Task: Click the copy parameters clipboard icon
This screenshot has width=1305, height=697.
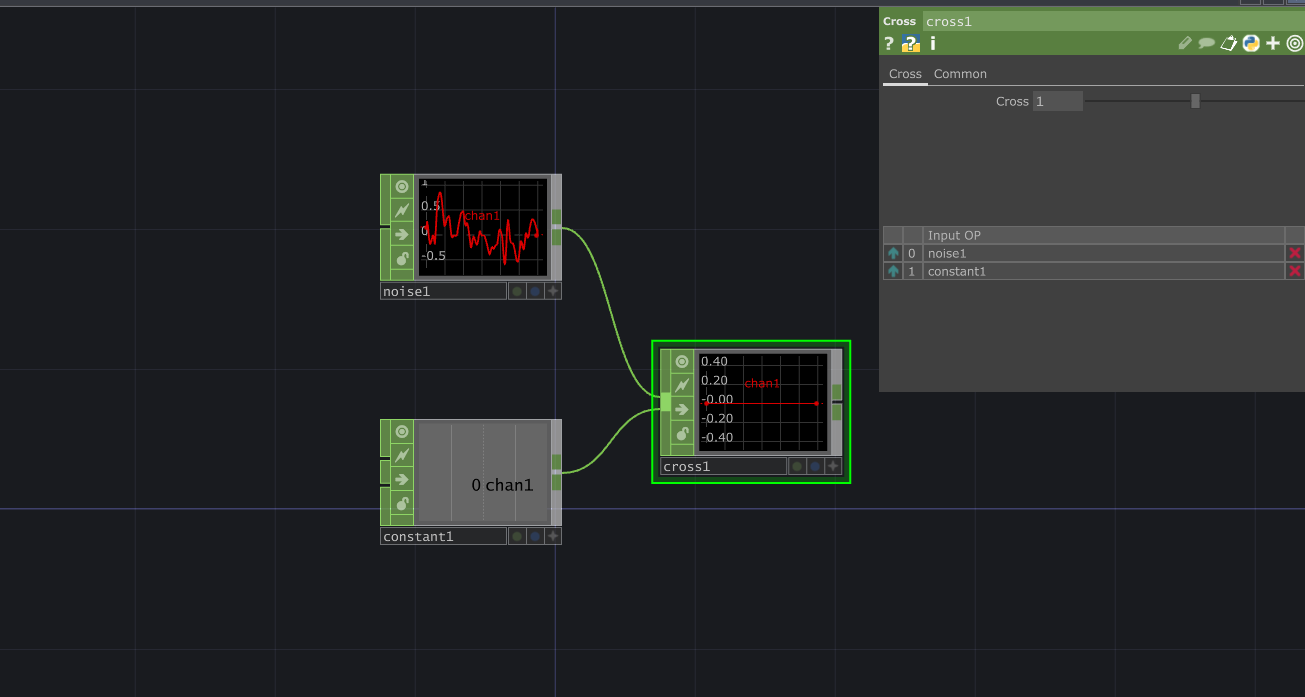Action: (x=1229, y=43)
